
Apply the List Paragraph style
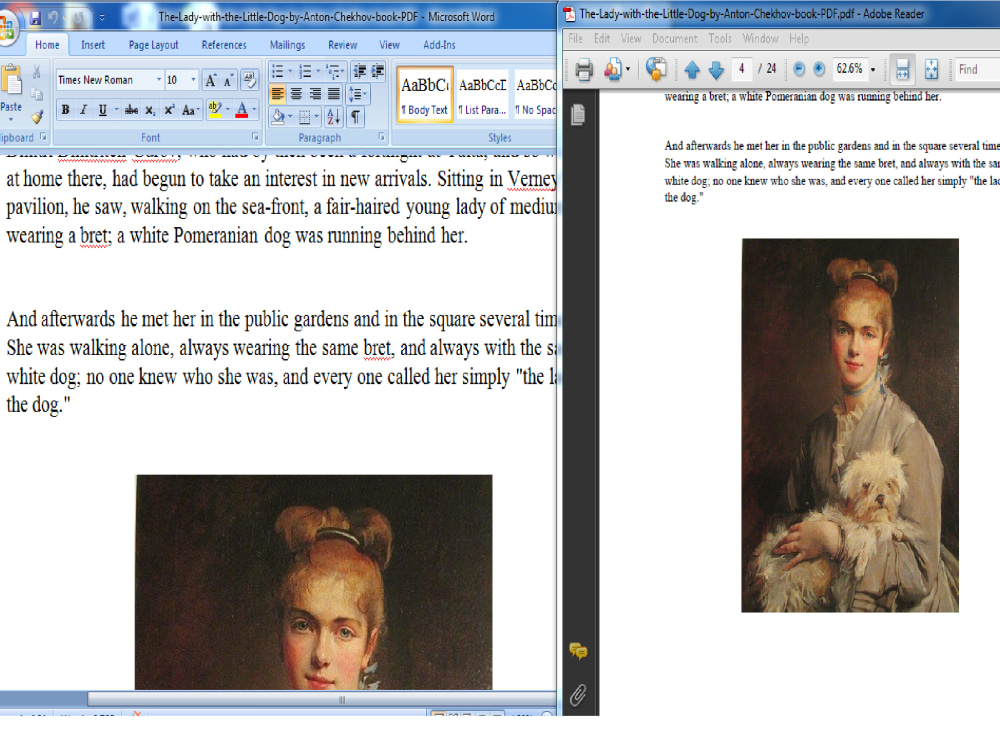point(482,94)
